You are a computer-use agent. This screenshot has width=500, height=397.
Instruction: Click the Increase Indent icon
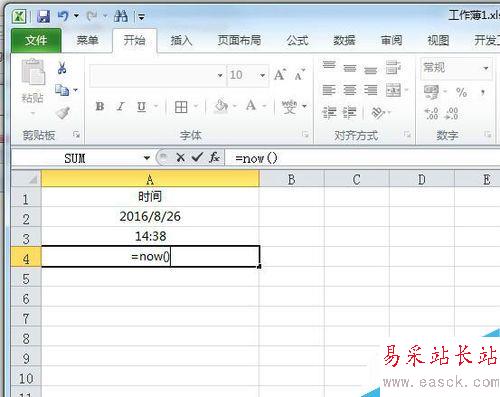pyautogui.click(x=350, y=113)
